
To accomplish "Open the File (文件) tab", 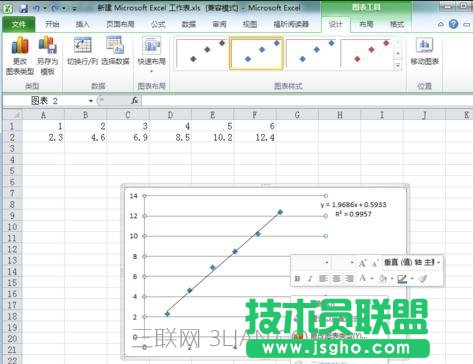I will 19,24.
